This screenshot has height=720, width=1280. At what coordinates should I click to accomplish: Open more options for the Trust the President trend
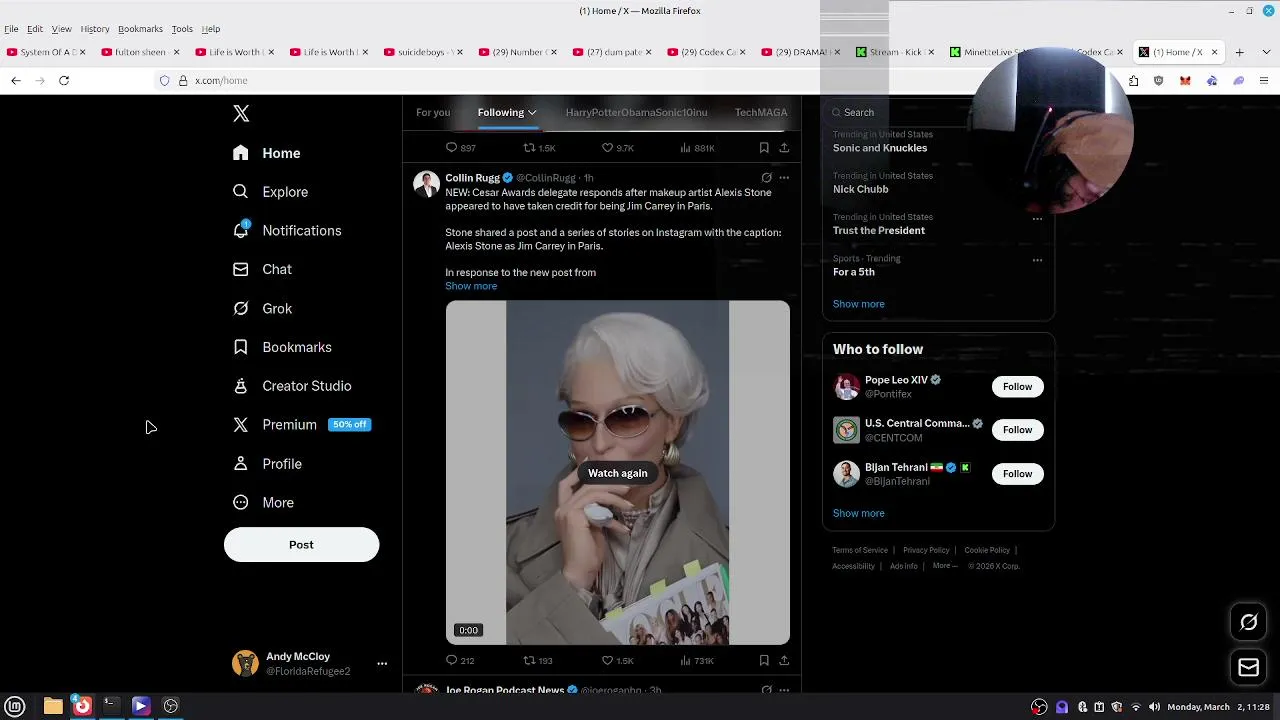pyautogui.click(x=1037, y=218)
